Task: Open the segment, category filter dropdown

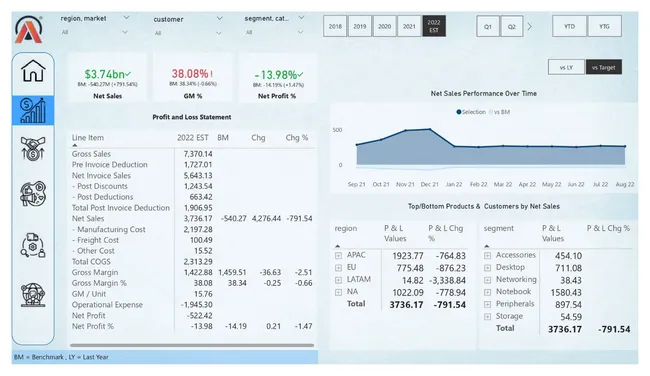Action: tap(301, 18)
